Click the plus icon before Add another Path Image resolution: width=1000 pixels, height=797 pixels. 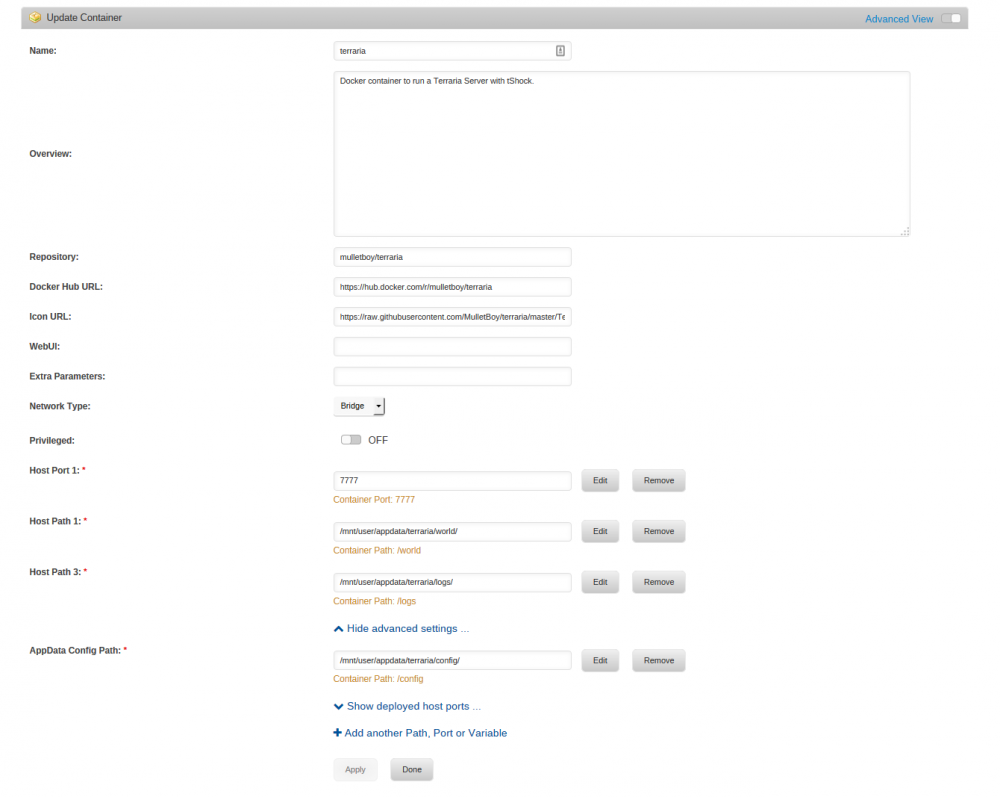pos(337,733)
